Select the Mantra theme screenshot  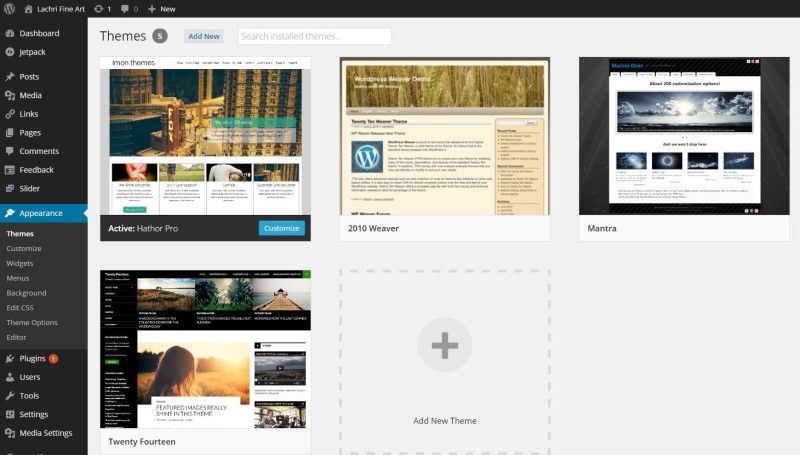tap(684, 136)
